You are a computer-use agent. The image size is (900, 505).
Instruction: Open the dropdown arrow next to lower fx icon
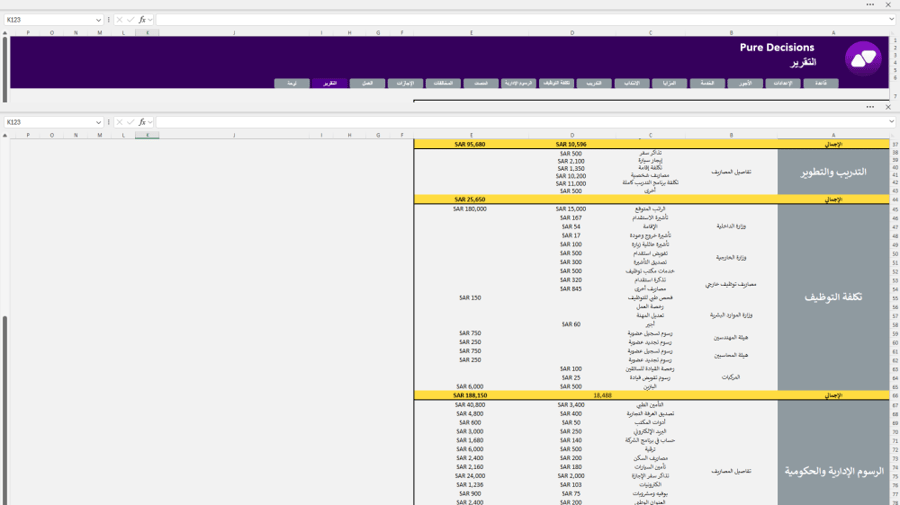click(x=150, y=123)
